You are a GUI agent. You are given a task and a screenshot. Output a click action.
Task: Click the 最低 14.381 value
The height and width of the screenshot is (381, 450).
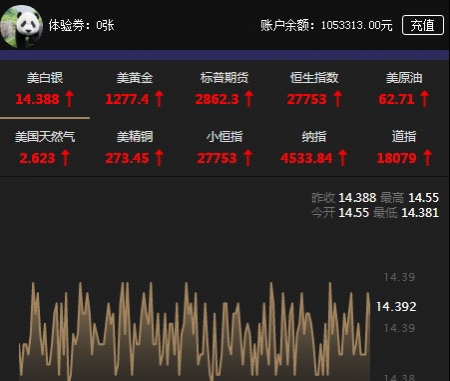pyautogui.click(x=420, y=213)
